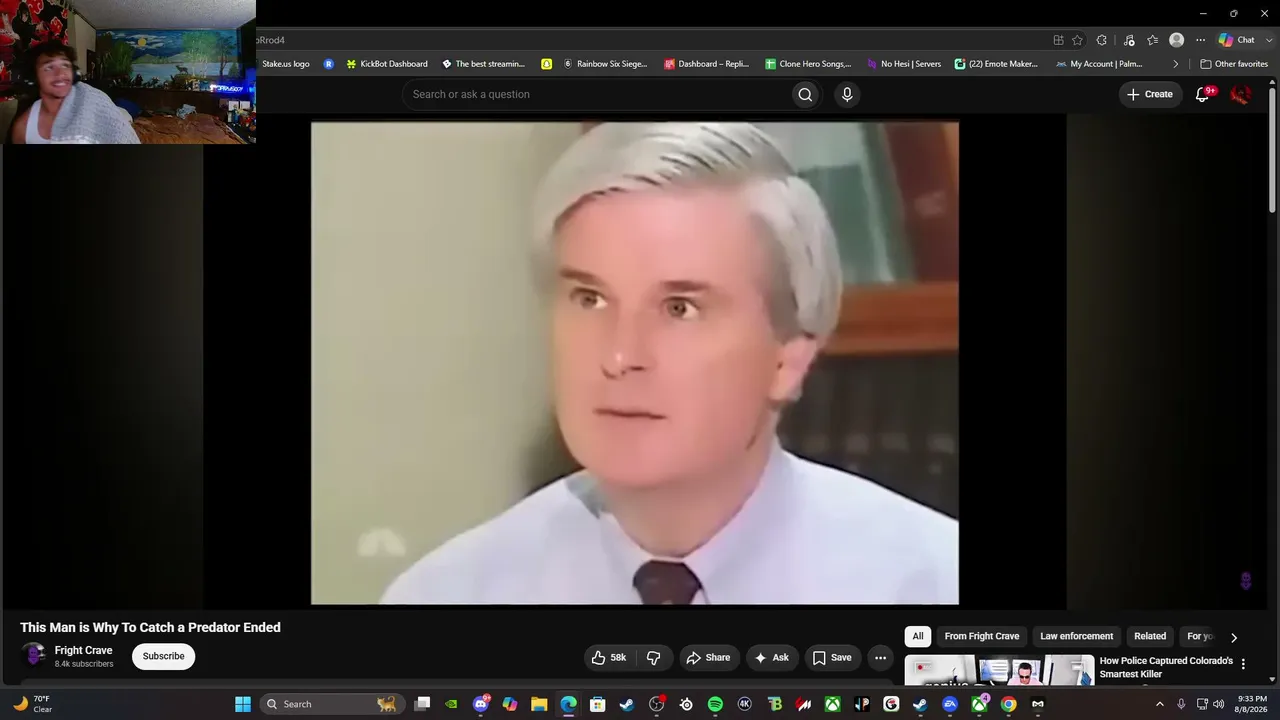Viewport: 1280px width, 720px height.
Task: Open the My Account | Palm bookmark
Action: coord(1099,64)
